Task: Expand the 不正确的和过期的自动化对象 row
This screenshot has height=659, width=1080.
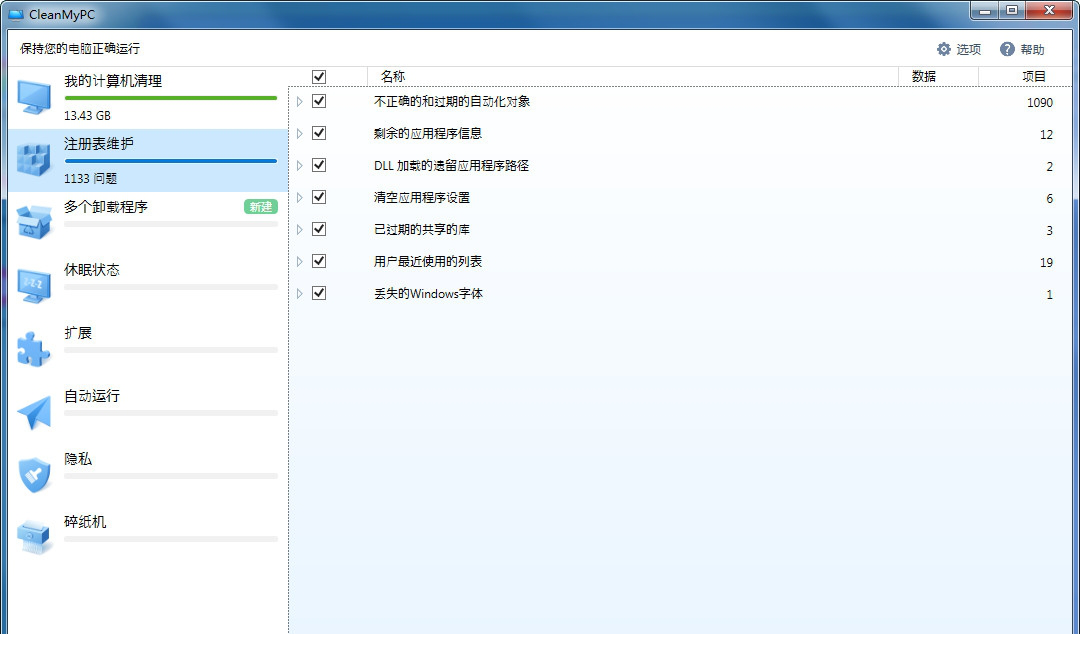Action: click(x=300, y=101)
